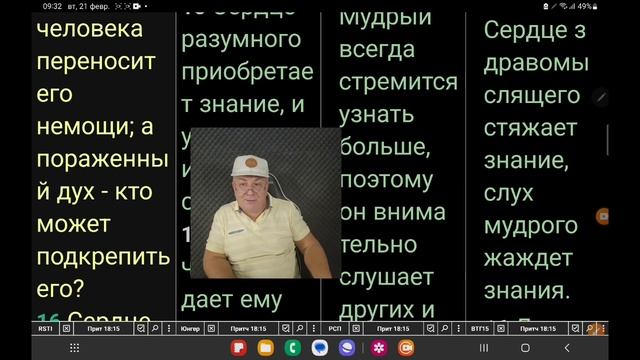Image resolution: width=640 pixels, height=360 pixels.
Task: Open the three-dot menu of the РСП pane
Action: [458, 328]
